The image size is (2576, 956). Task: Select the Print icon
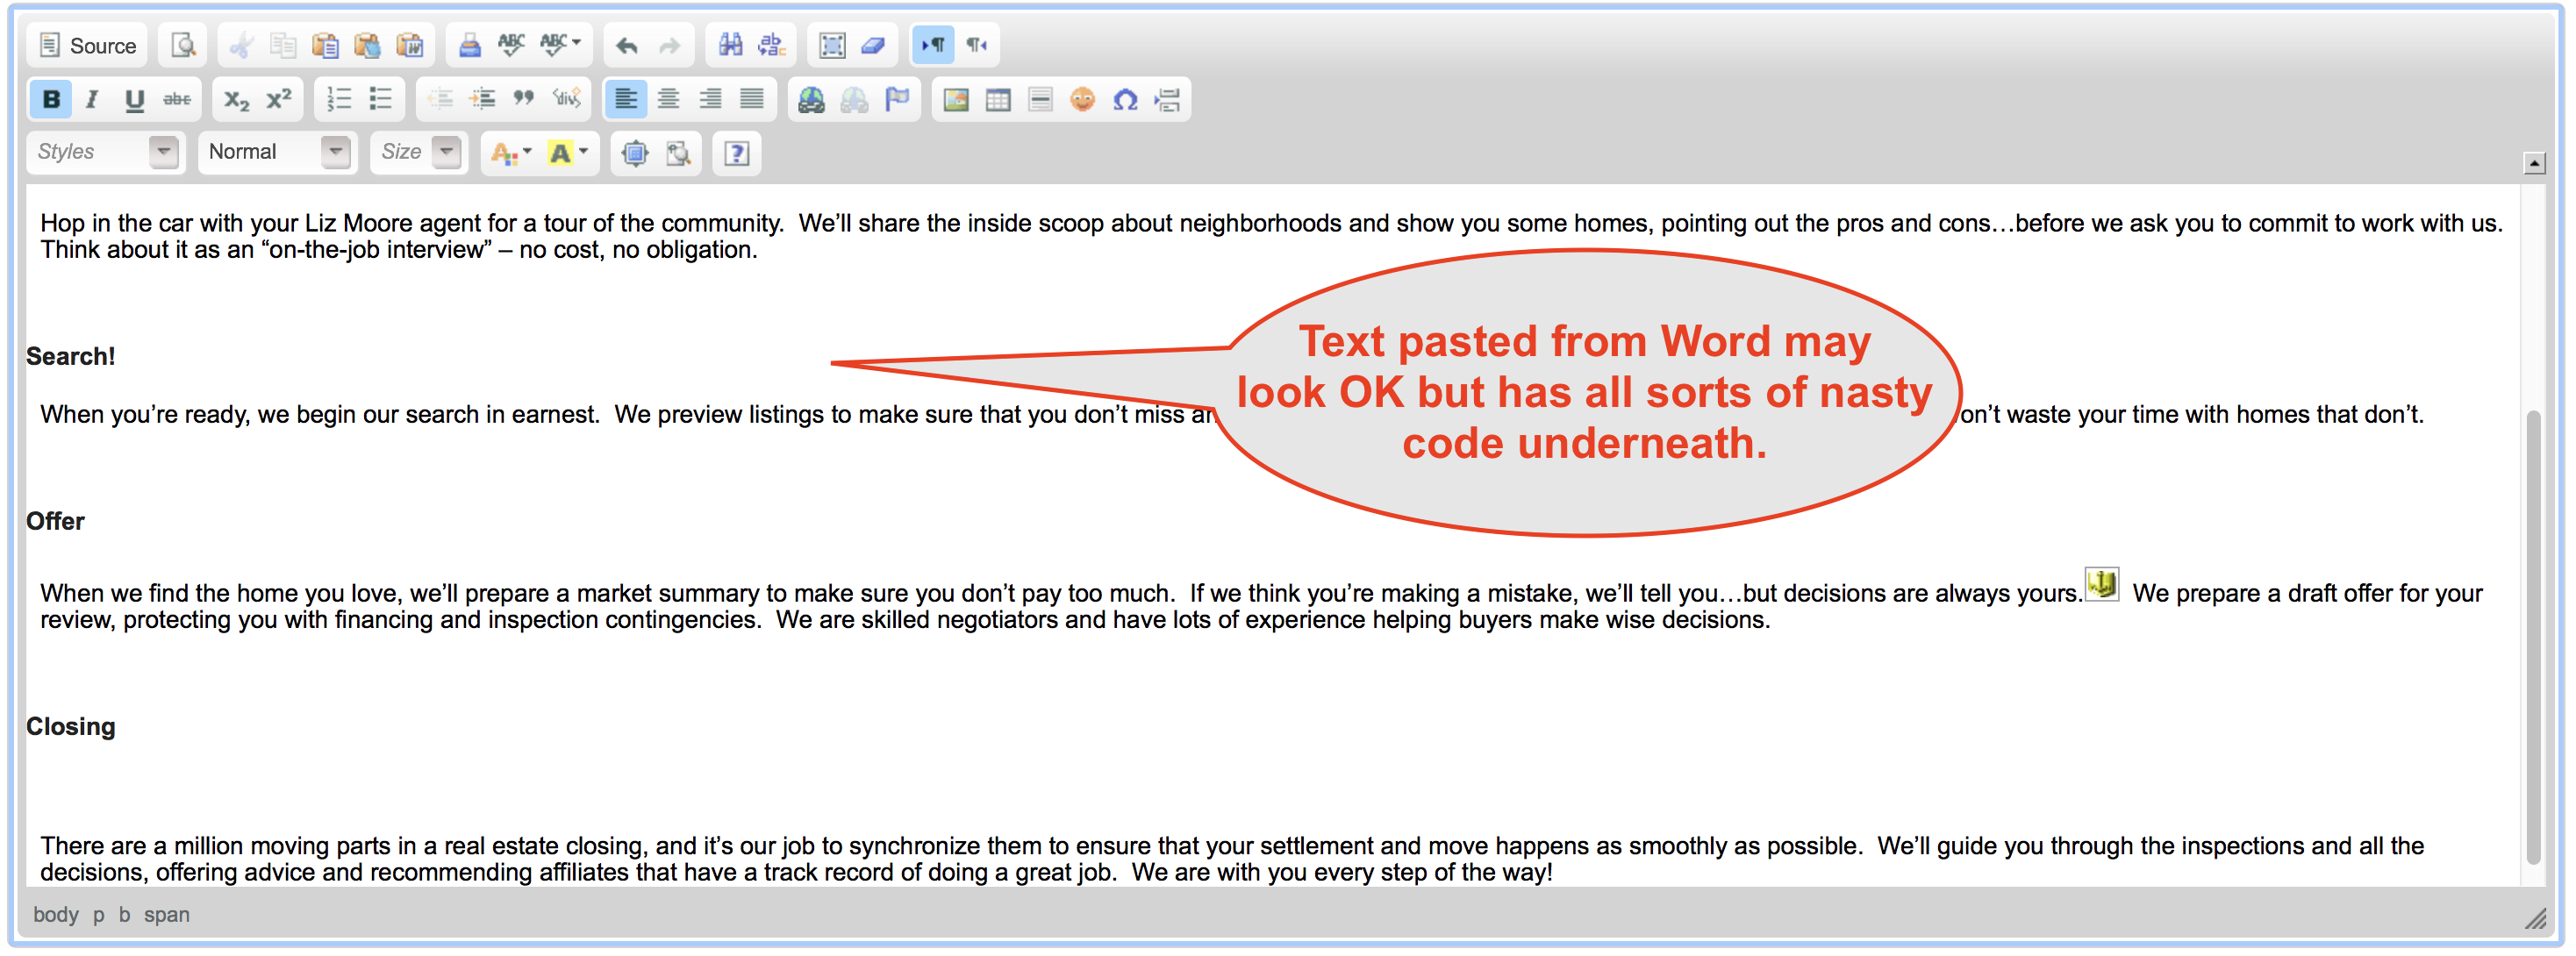tap(470, 44)
